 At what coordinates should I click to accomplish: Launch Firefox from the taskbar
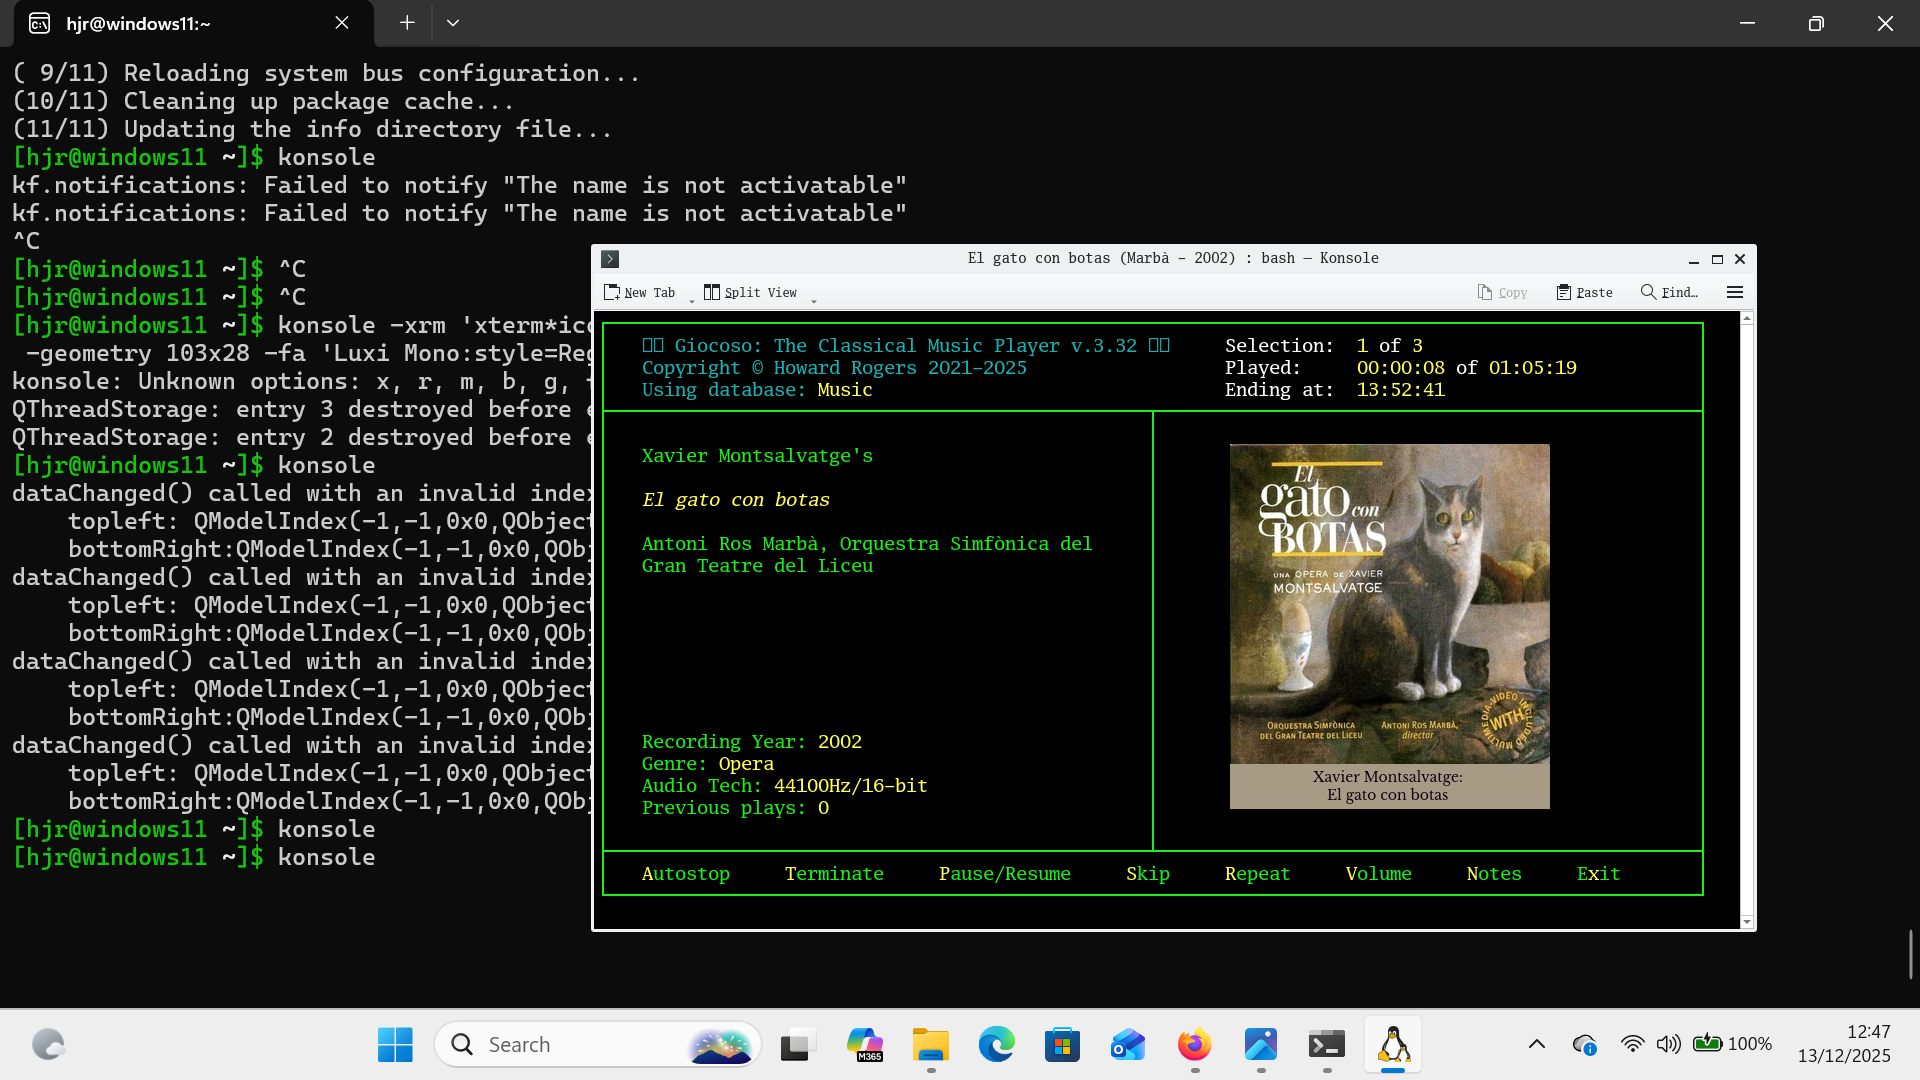coord(1193,1044)
